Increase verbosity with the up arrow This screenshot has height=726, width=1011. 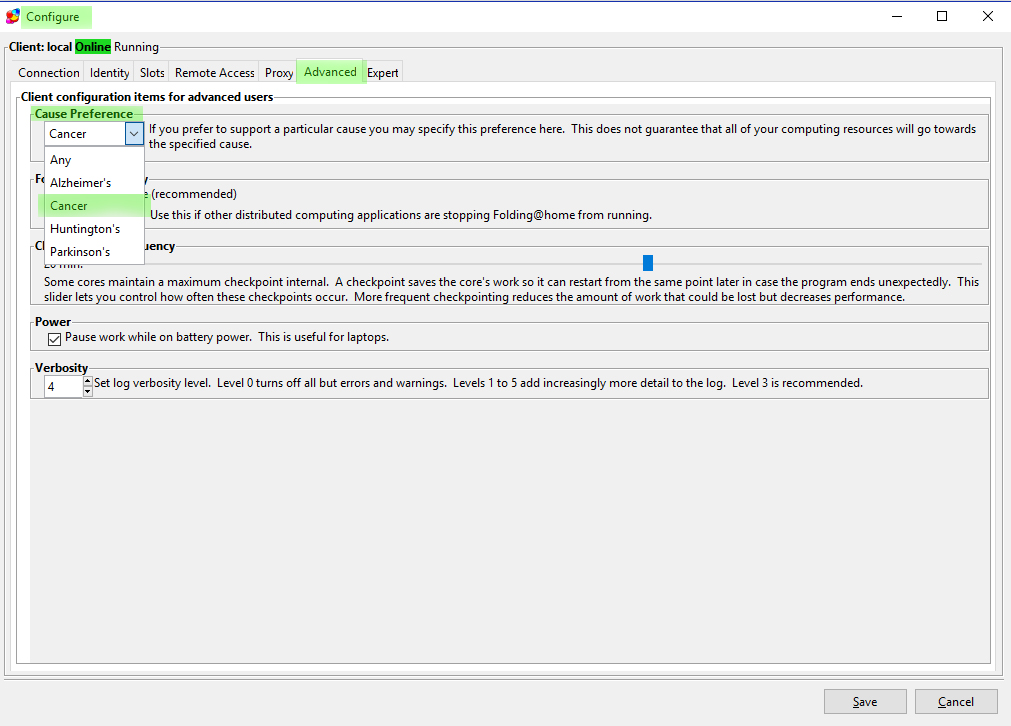pos(88,382)
